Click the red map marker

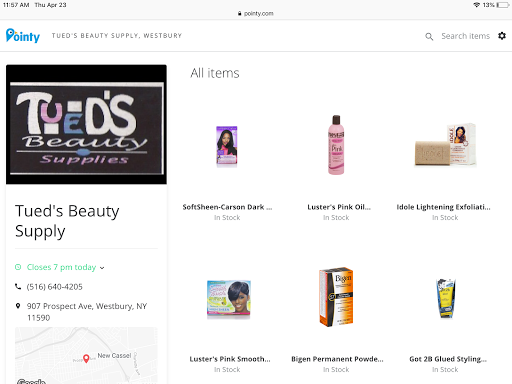[86, 358]
